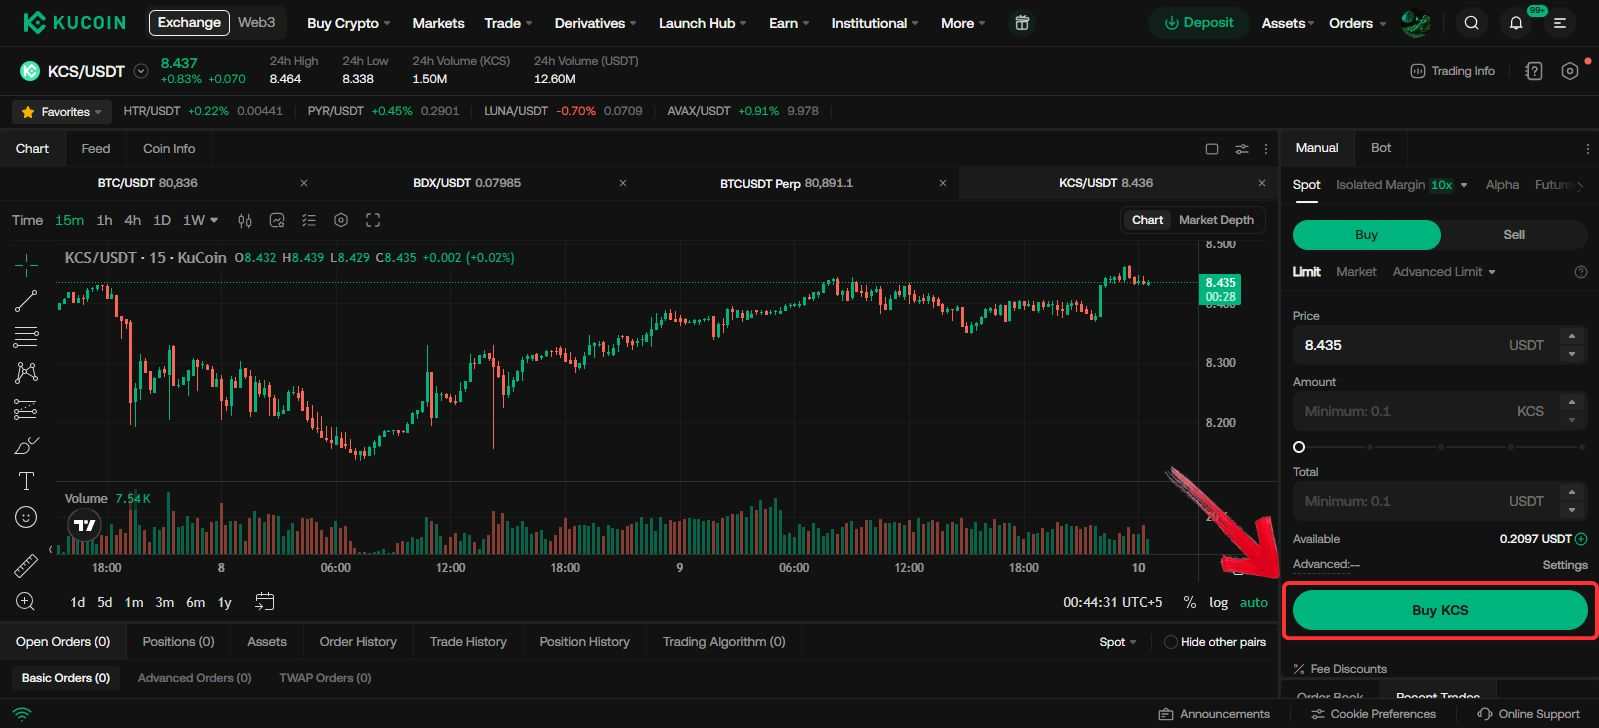
Task: Open the emoji icons tool
Action: (26, 517)
